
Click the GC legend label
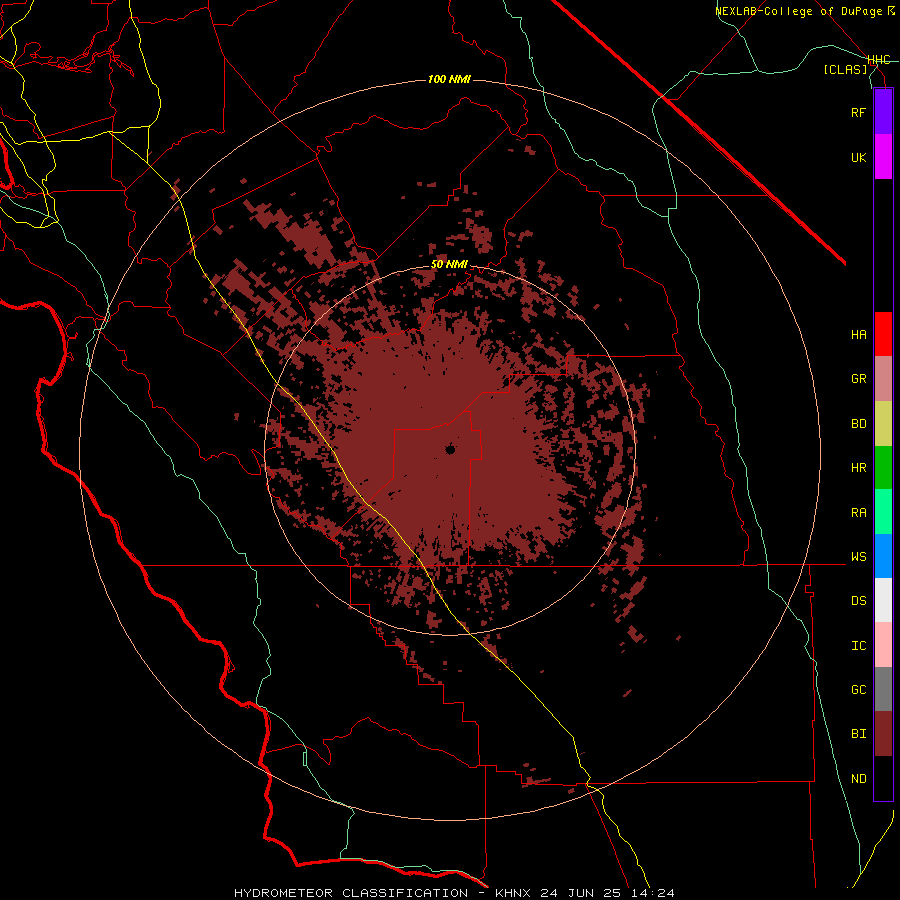[x=858, y=689]
